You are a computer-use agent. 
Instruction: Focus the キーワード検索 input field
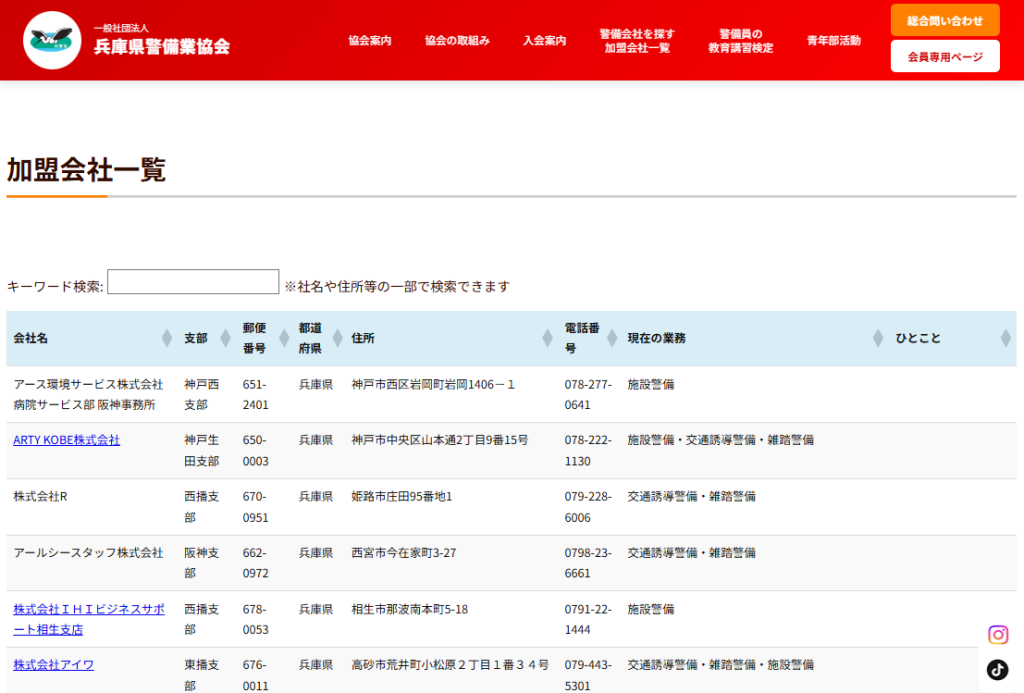tap(193, 282)
